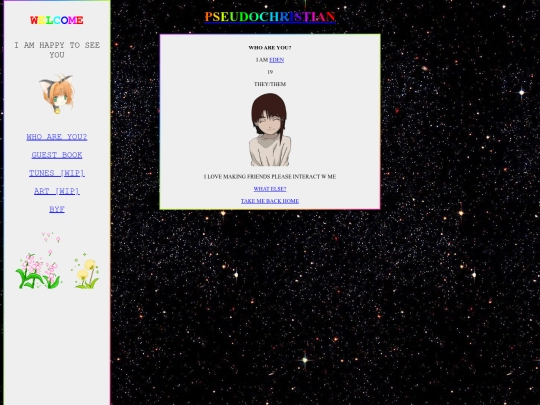Open the WHAT ELSE? link

[270, 189]
